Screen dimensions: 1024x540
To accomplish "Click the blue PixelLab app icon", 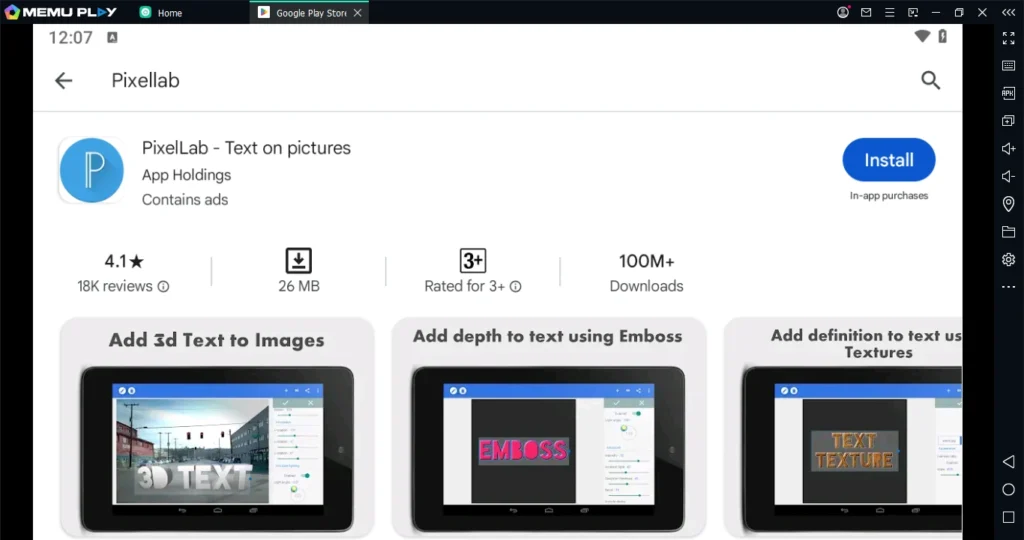I will click(91, 170).
